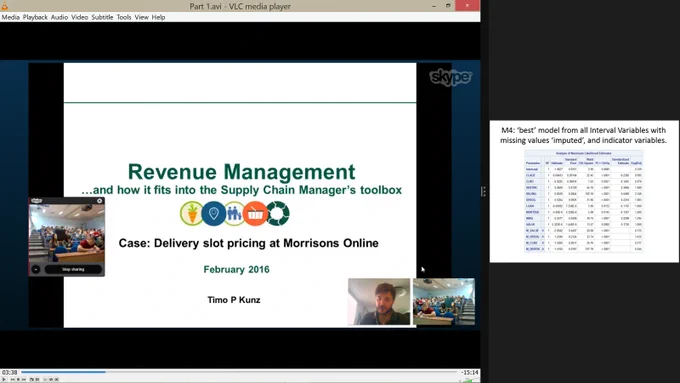Open the Video menu
This screenshot has width=680, height=383.
(80, 17)
